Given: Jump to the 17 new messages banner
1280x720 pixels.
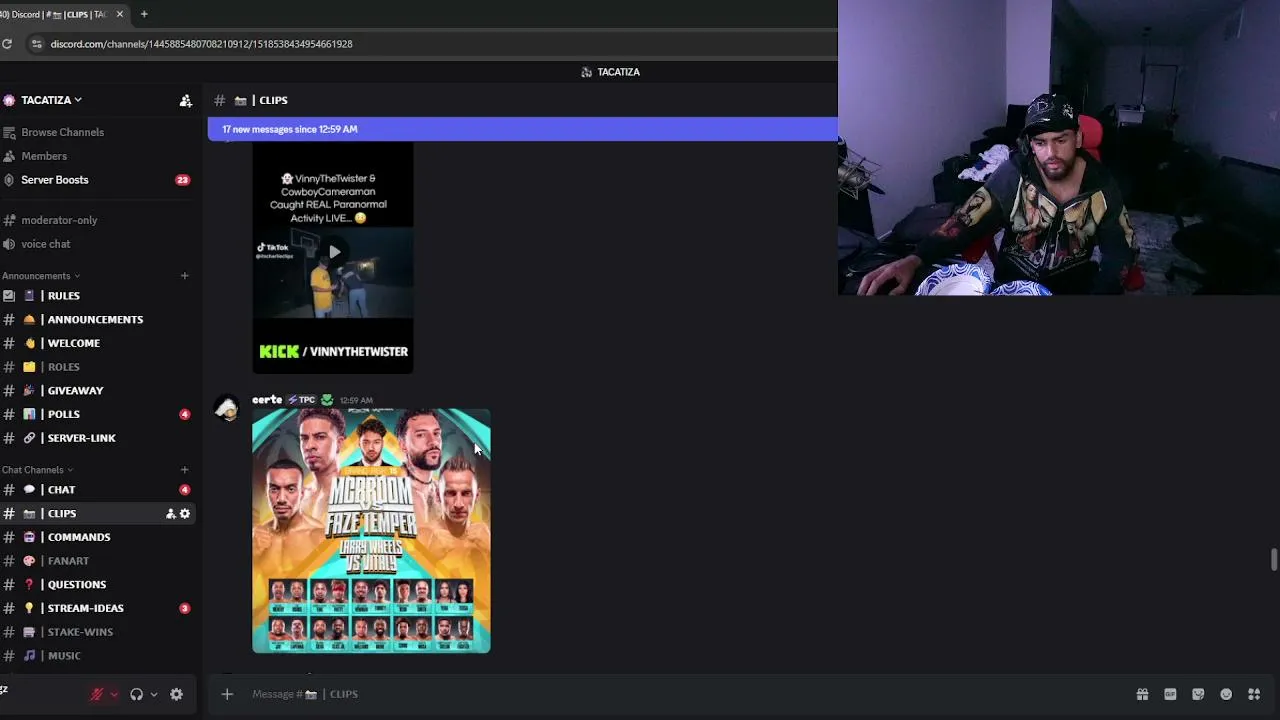Looking at the screenshot, I should point(522,129).
